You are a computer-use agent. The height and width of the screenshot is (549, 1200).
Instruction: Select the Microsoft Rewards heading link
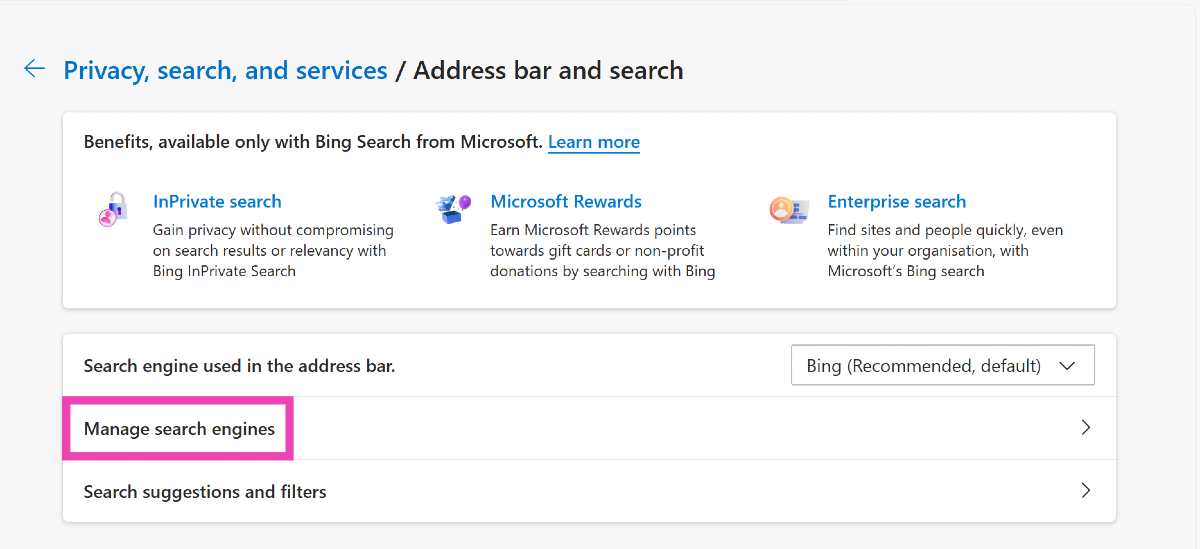[565, 202]
